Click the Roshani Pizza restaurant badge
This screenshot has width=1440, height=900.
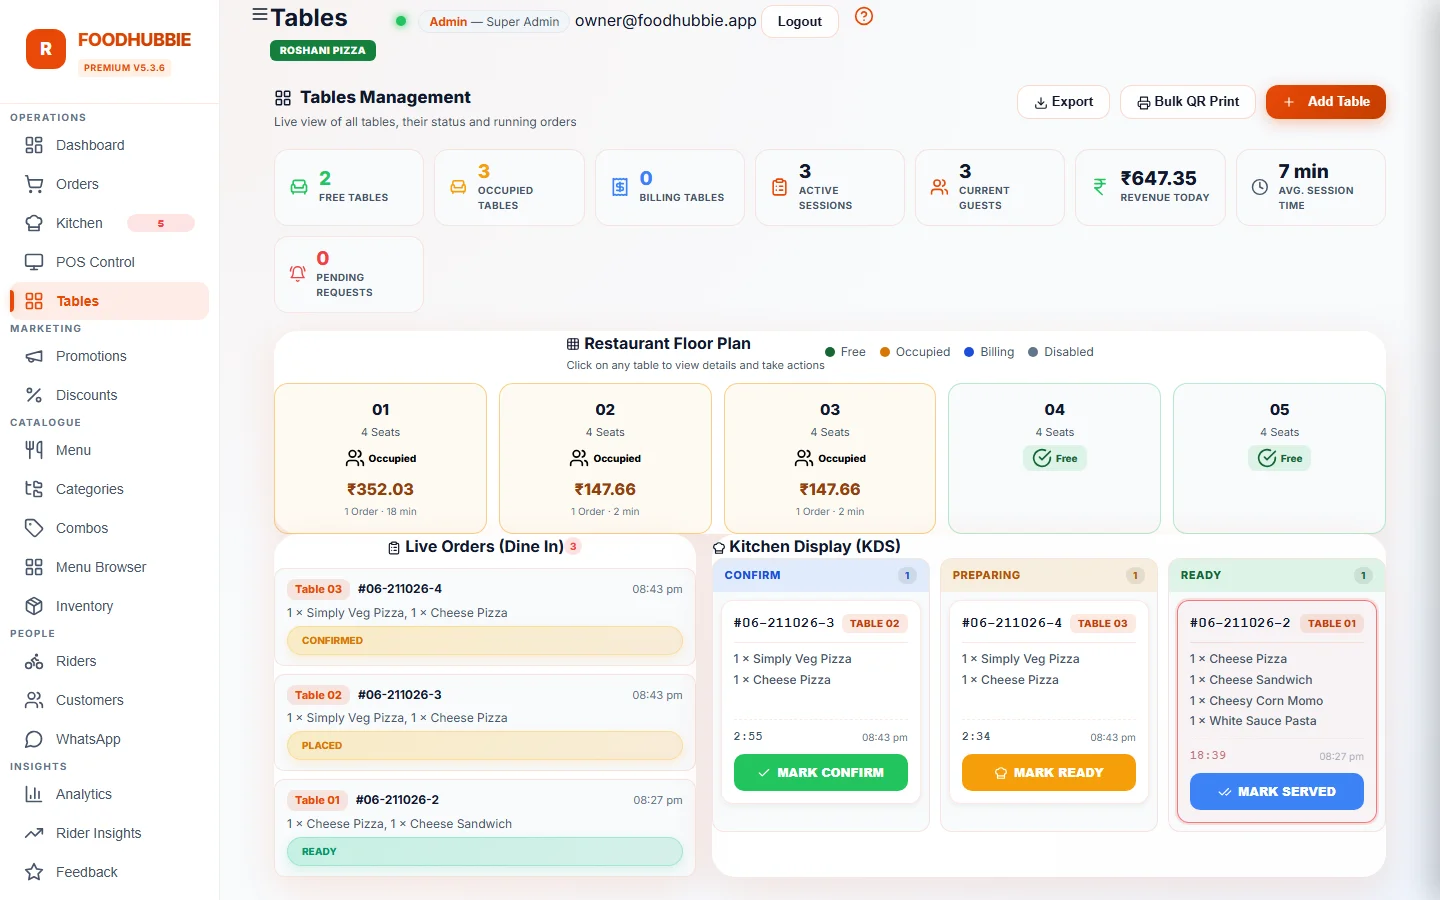(x=322, y=50)
